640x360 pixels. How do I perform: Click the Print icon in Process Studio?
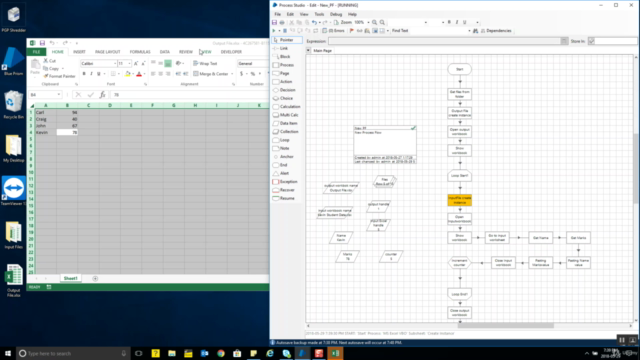coord(282,22)
